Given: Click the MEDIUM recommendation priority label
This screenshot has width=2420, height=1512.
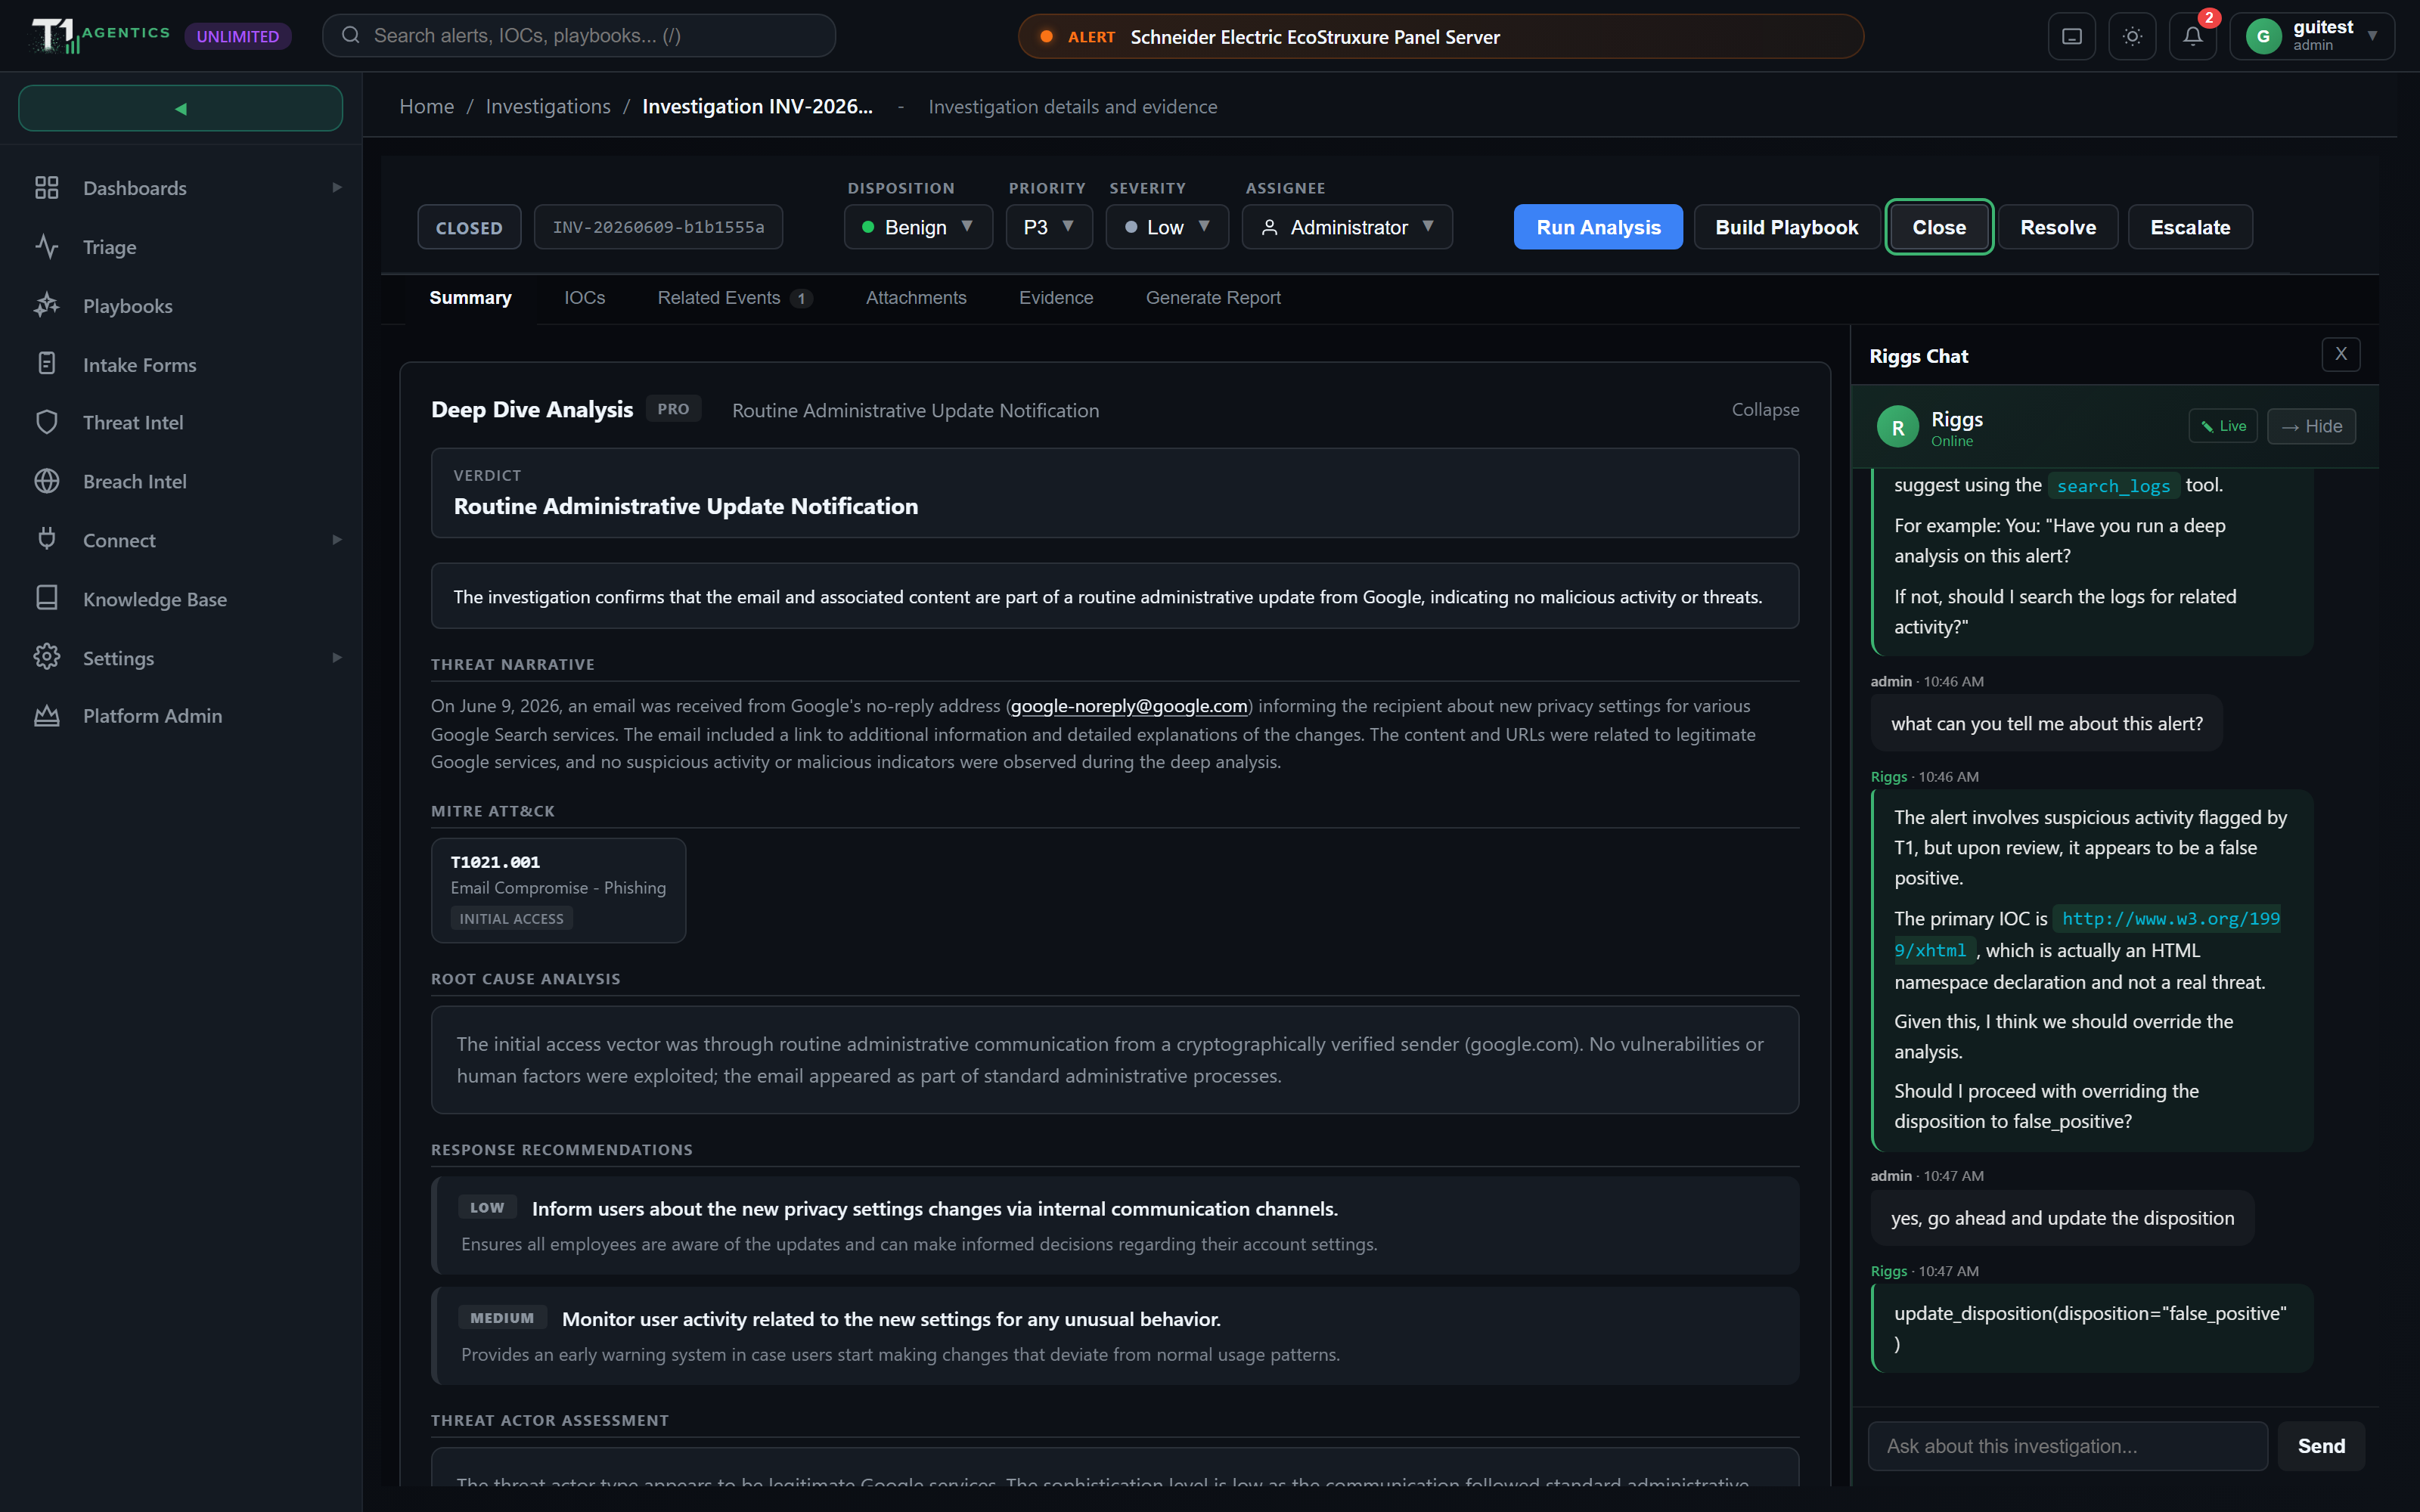Looking at the screenshot, I should (502, 1318).
